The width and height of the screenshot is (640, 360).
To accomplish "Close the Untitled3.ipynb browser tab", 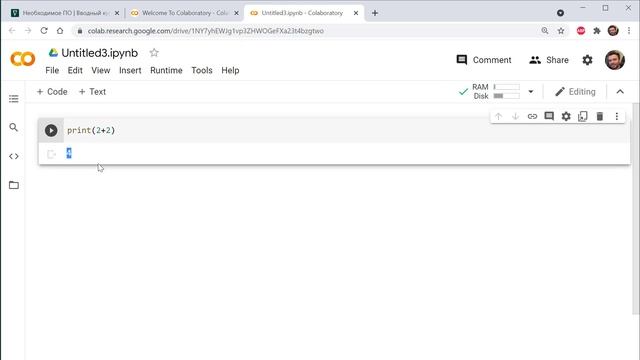I will coord(356,13).
